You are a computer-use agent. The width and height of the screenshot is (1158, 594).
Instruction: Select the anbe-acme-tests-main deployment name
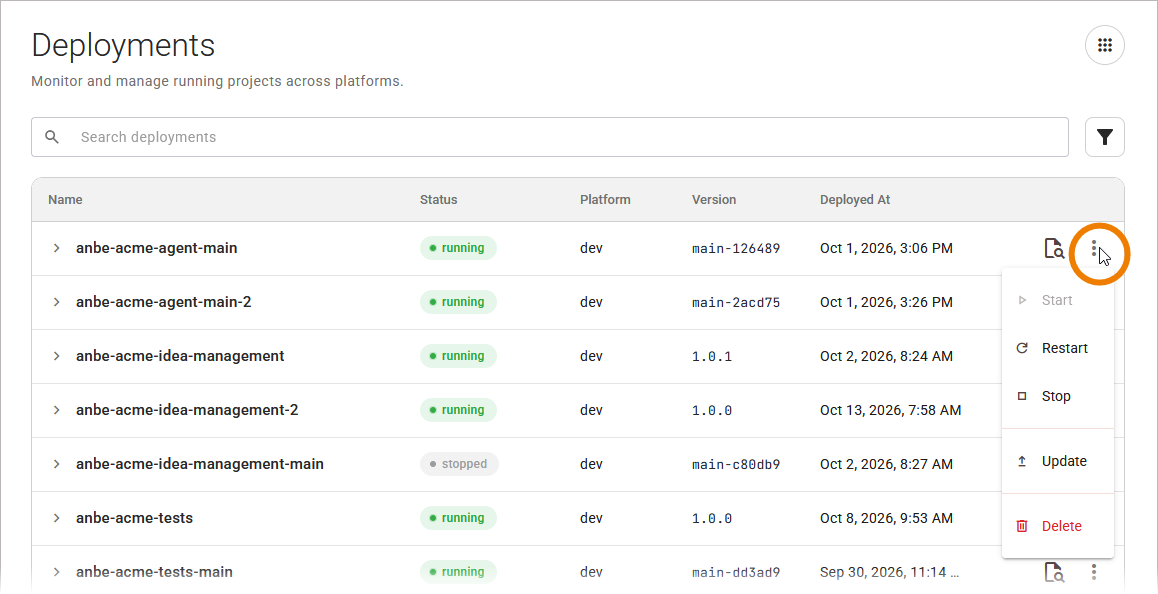point(154,572)
